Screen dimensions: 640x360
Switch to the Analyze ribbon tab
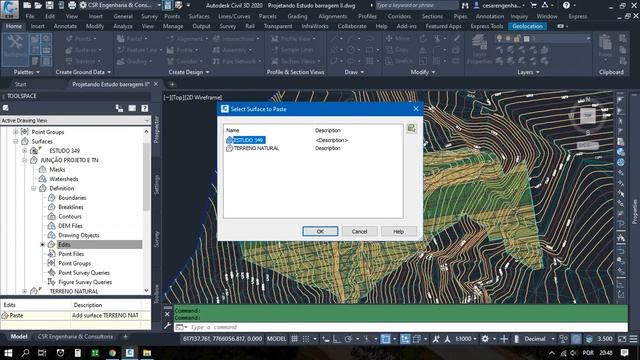(x=123, y=26)
